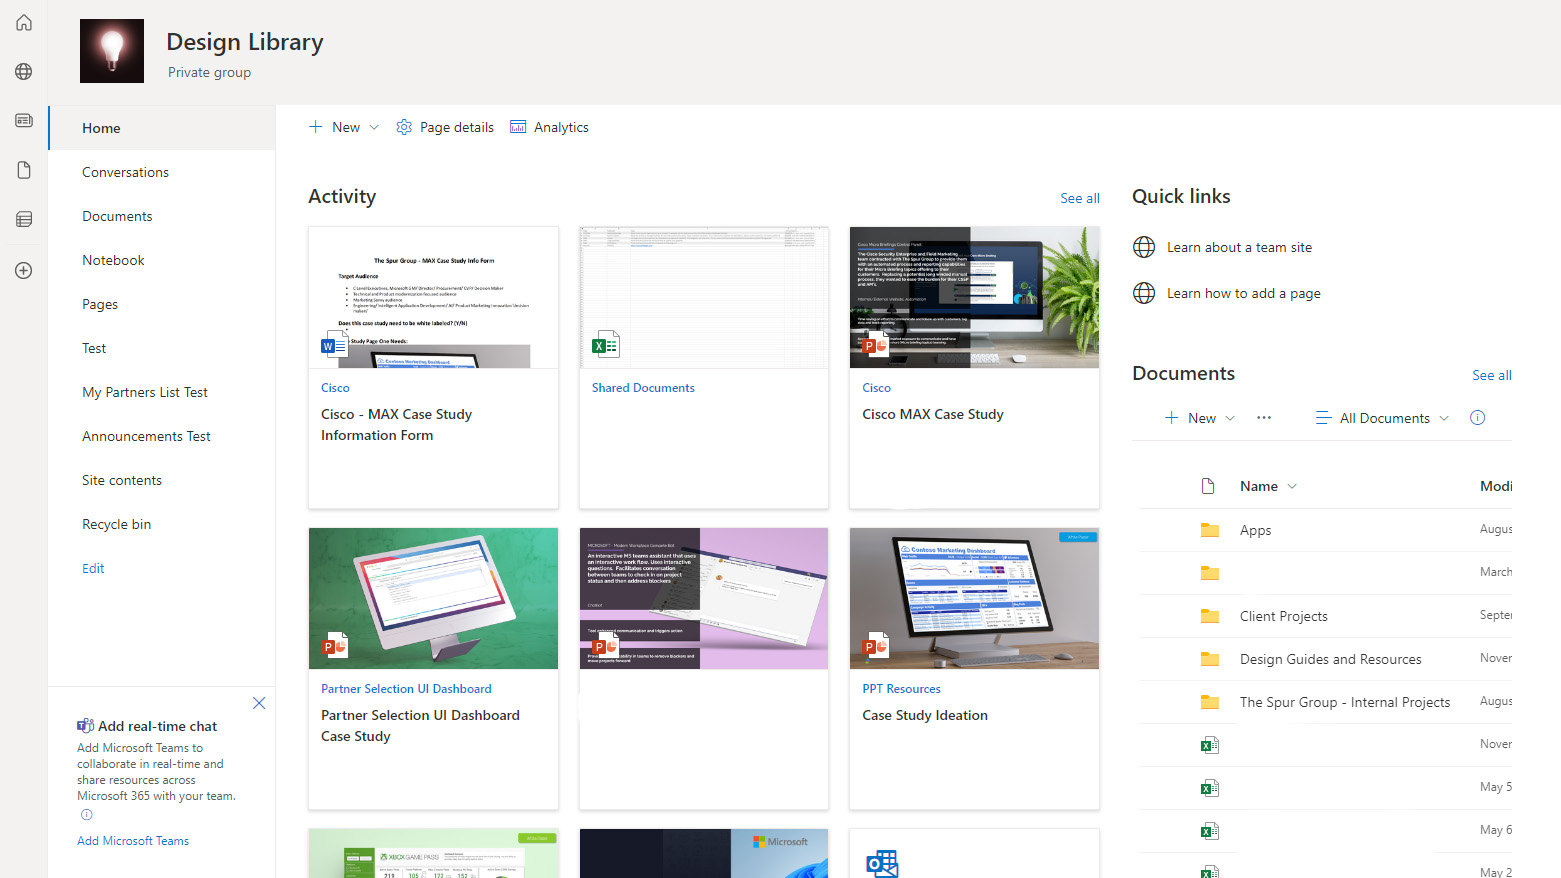Expand the New dropdown chevron in command bar
The height and width of the screenshot is (878, 1561).
coord(374,127)
